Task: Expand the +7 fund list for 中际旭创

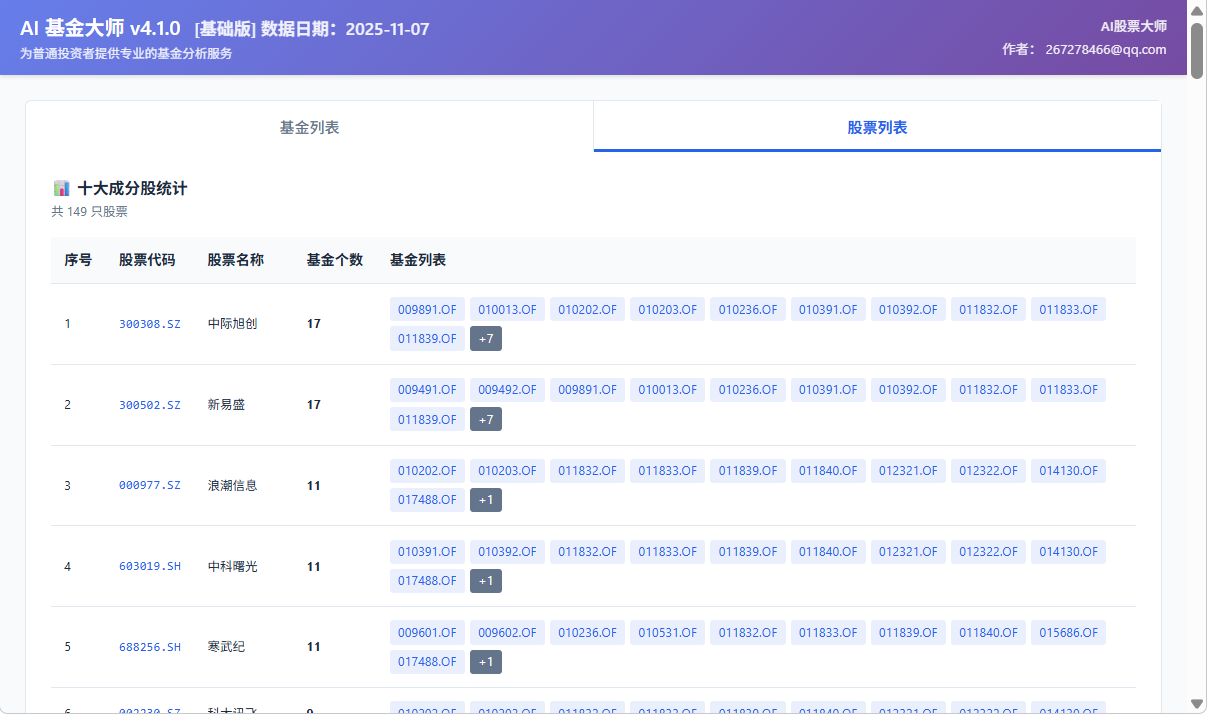Action: pyautogui.click(x=485, y=338)
